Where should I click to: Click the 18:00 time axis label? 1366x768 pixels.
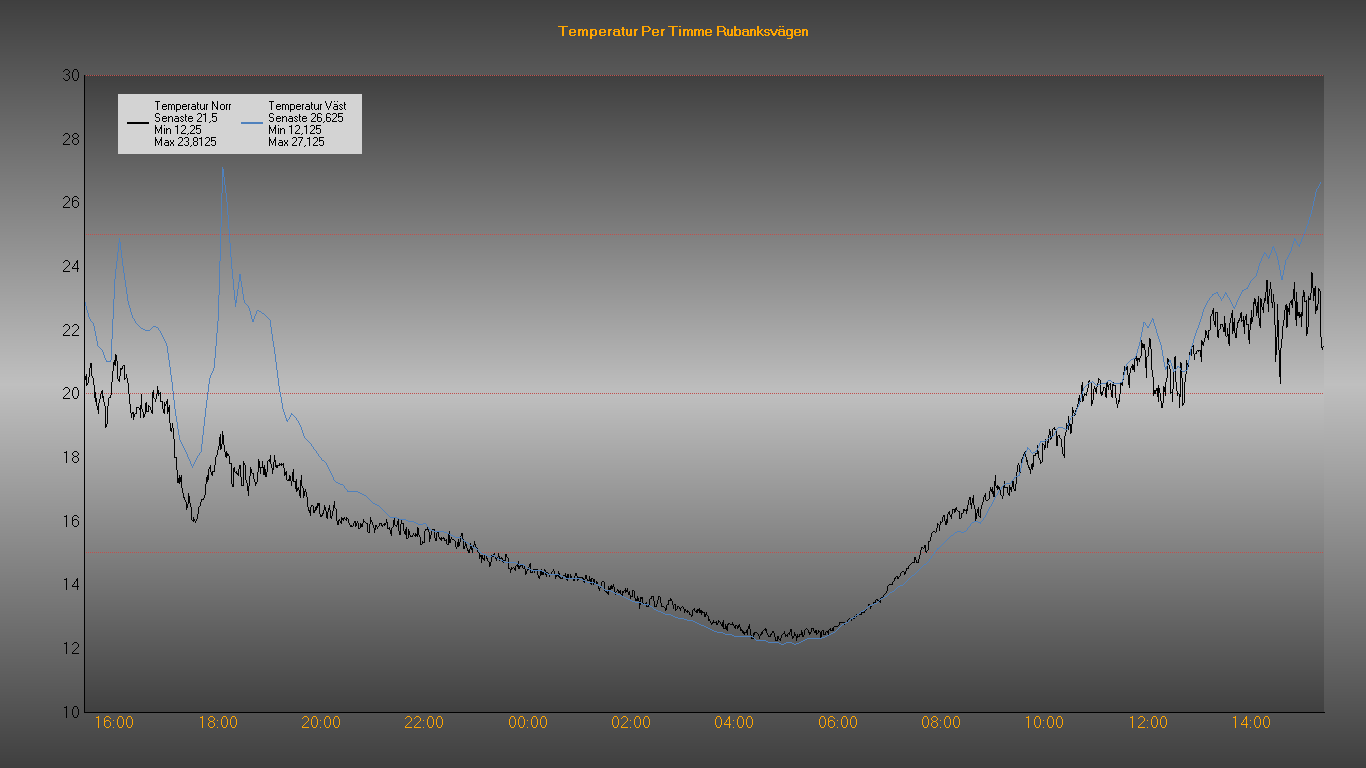click(218, 723)
